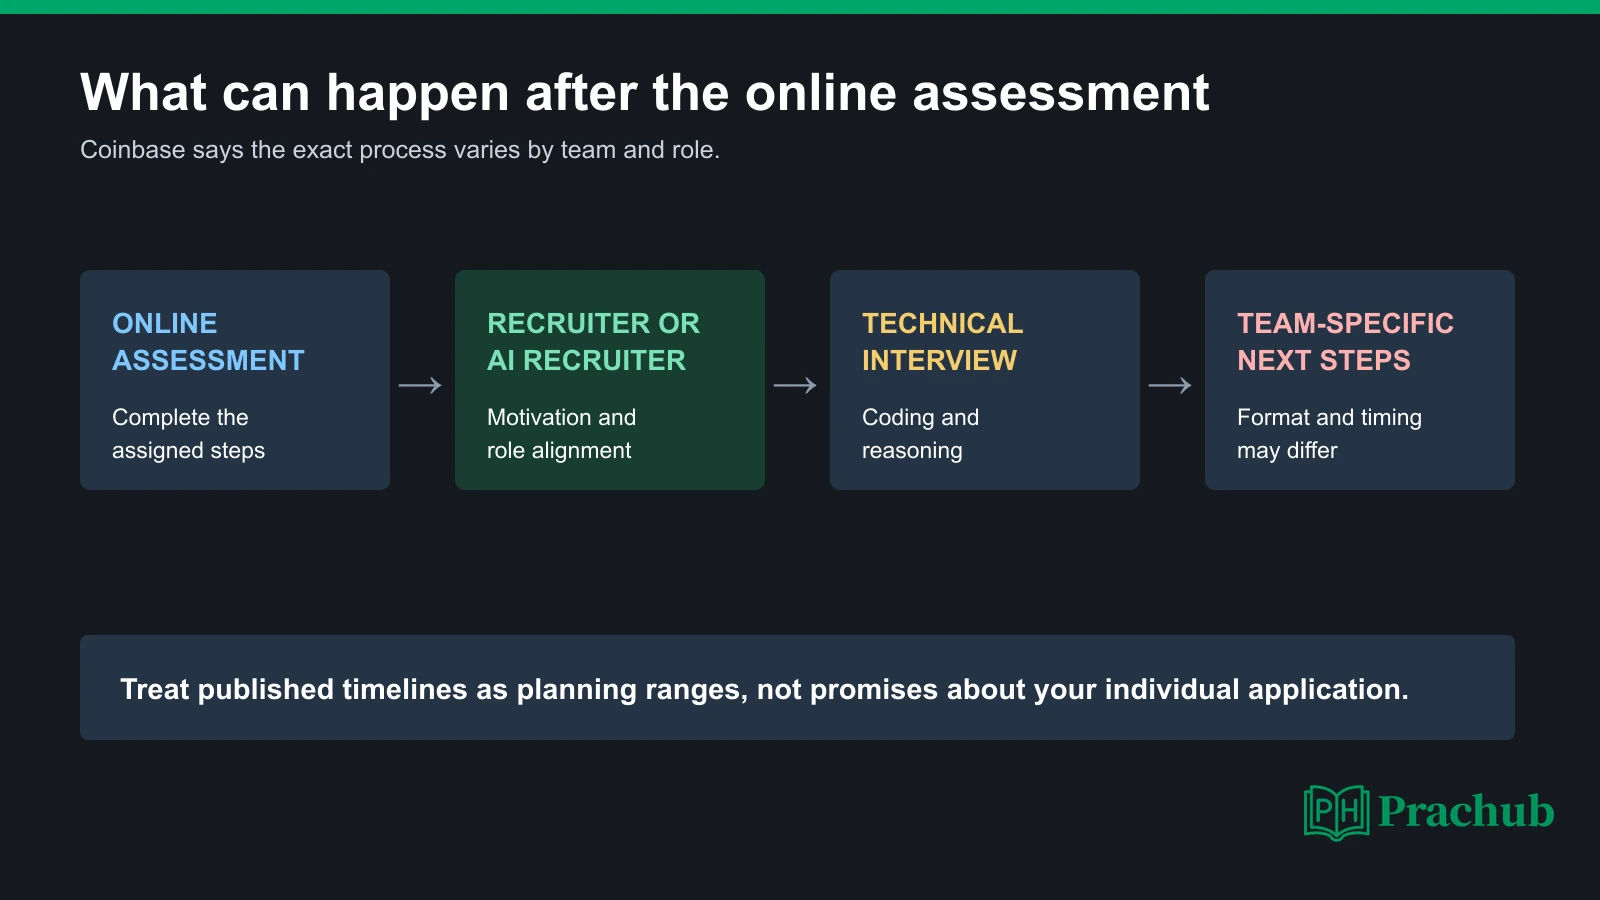
Task: Click the slide title about online assessment
Action: [x=645, y=93]
